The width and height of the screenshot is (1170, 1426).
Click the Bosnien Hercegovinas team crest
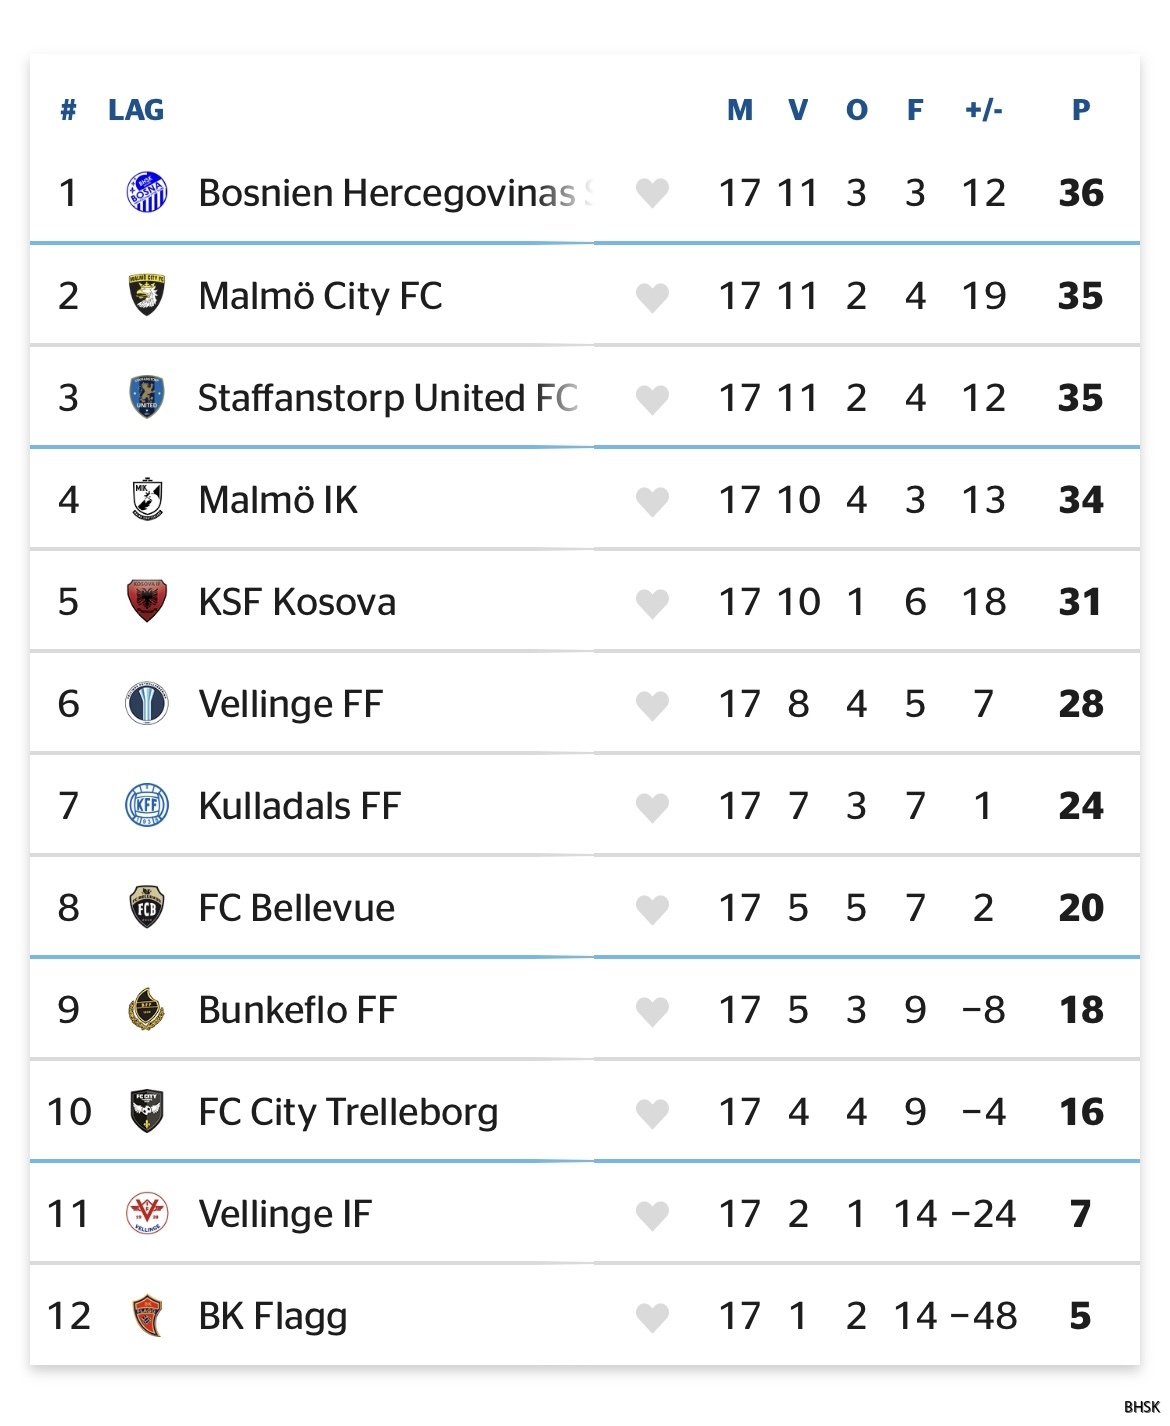coord(147,192)
